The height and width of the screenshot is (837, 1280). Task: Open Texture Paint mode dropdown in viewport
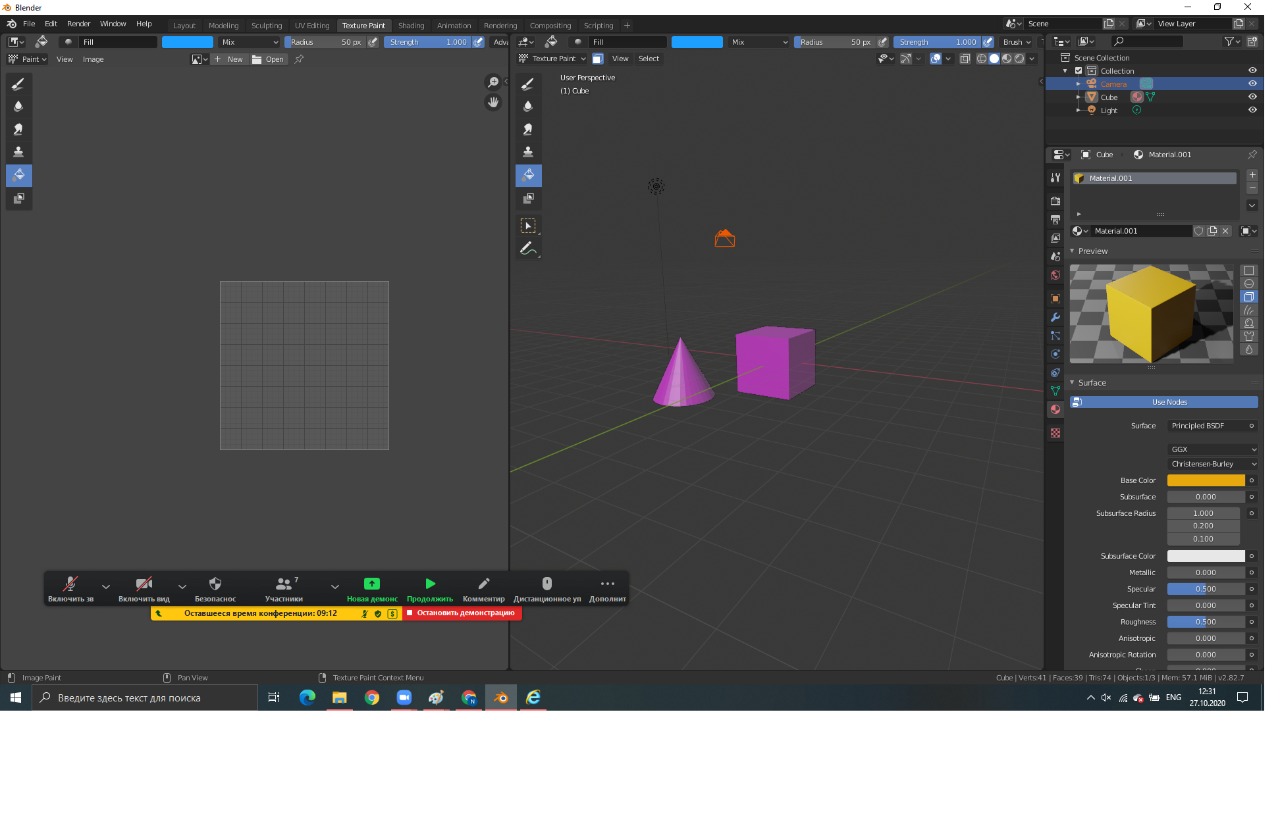point(552,59)
